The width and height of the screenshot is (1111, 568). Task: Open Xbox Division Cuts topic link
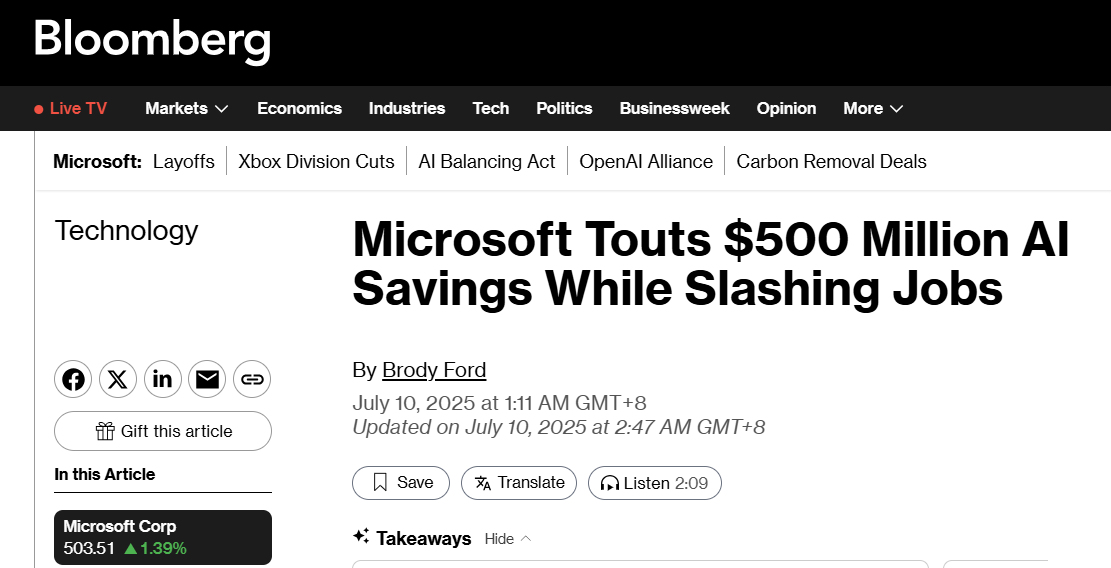(x=316, y=161)
